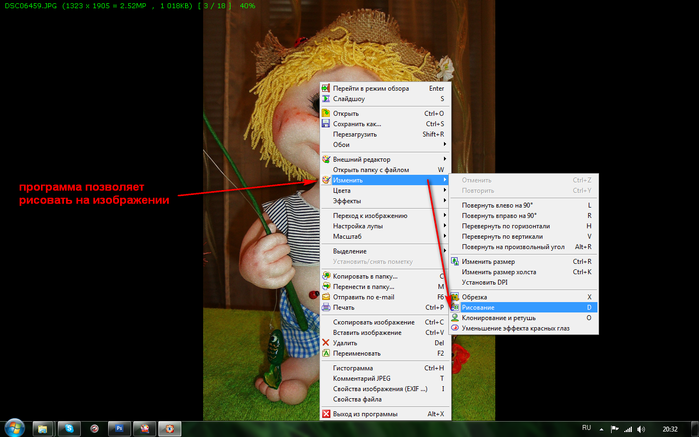
Task: Choose Открыть папку с файлом
Action: (x=386, y=169)
